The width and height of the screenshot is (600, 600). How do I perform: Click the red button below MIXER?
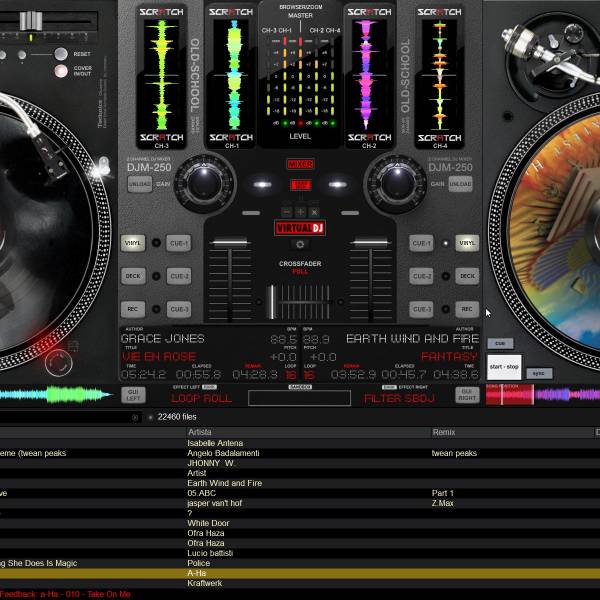point(300,185)
